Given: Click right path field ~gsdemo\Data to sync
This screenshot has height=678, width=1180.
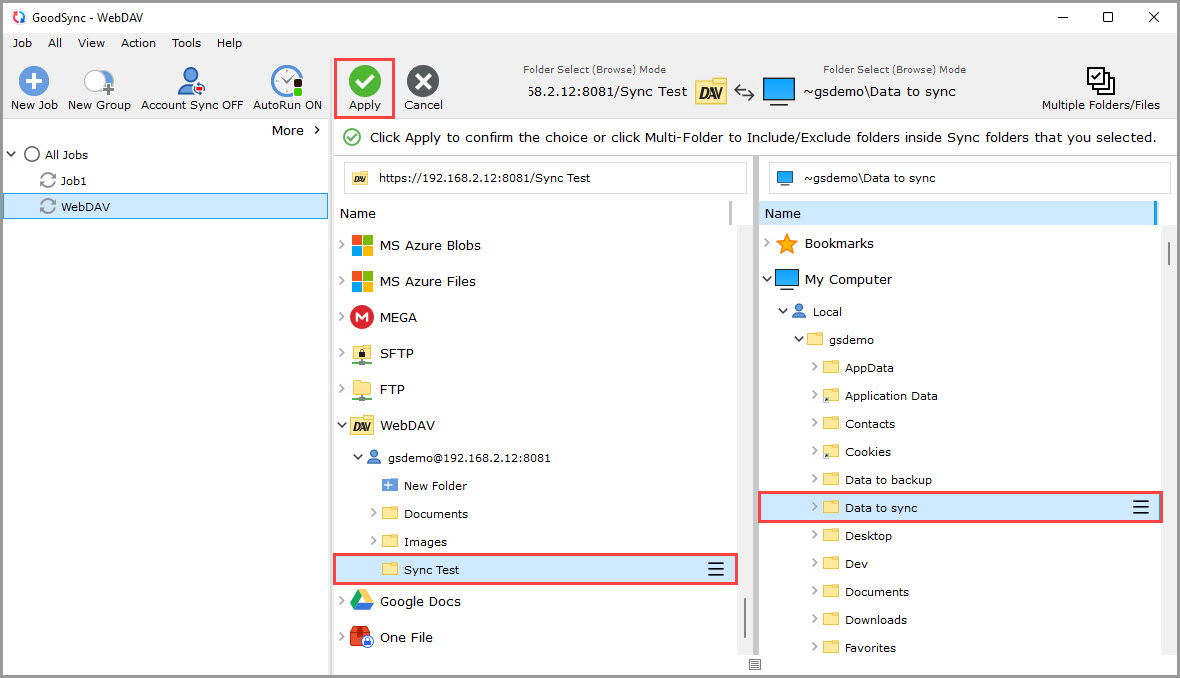Looking at the screenshot, I should click(969, 178).
